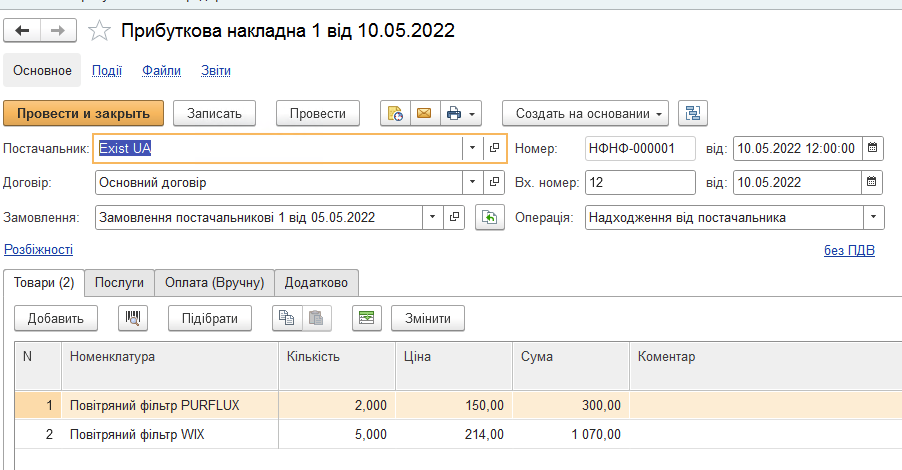The width and height of the screenshot is (902, 470).
Task: Open the Создать на основании menu
Action: [x=585, y=113]
